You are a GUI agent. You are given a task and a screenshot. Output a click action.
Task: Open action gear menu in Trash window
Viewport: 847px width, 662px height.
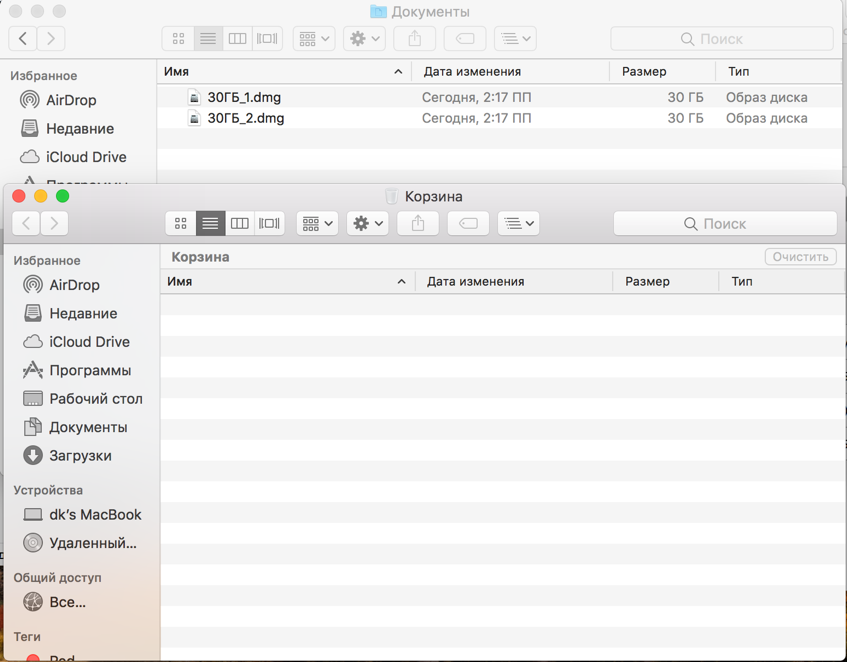(x=368, y=224)
